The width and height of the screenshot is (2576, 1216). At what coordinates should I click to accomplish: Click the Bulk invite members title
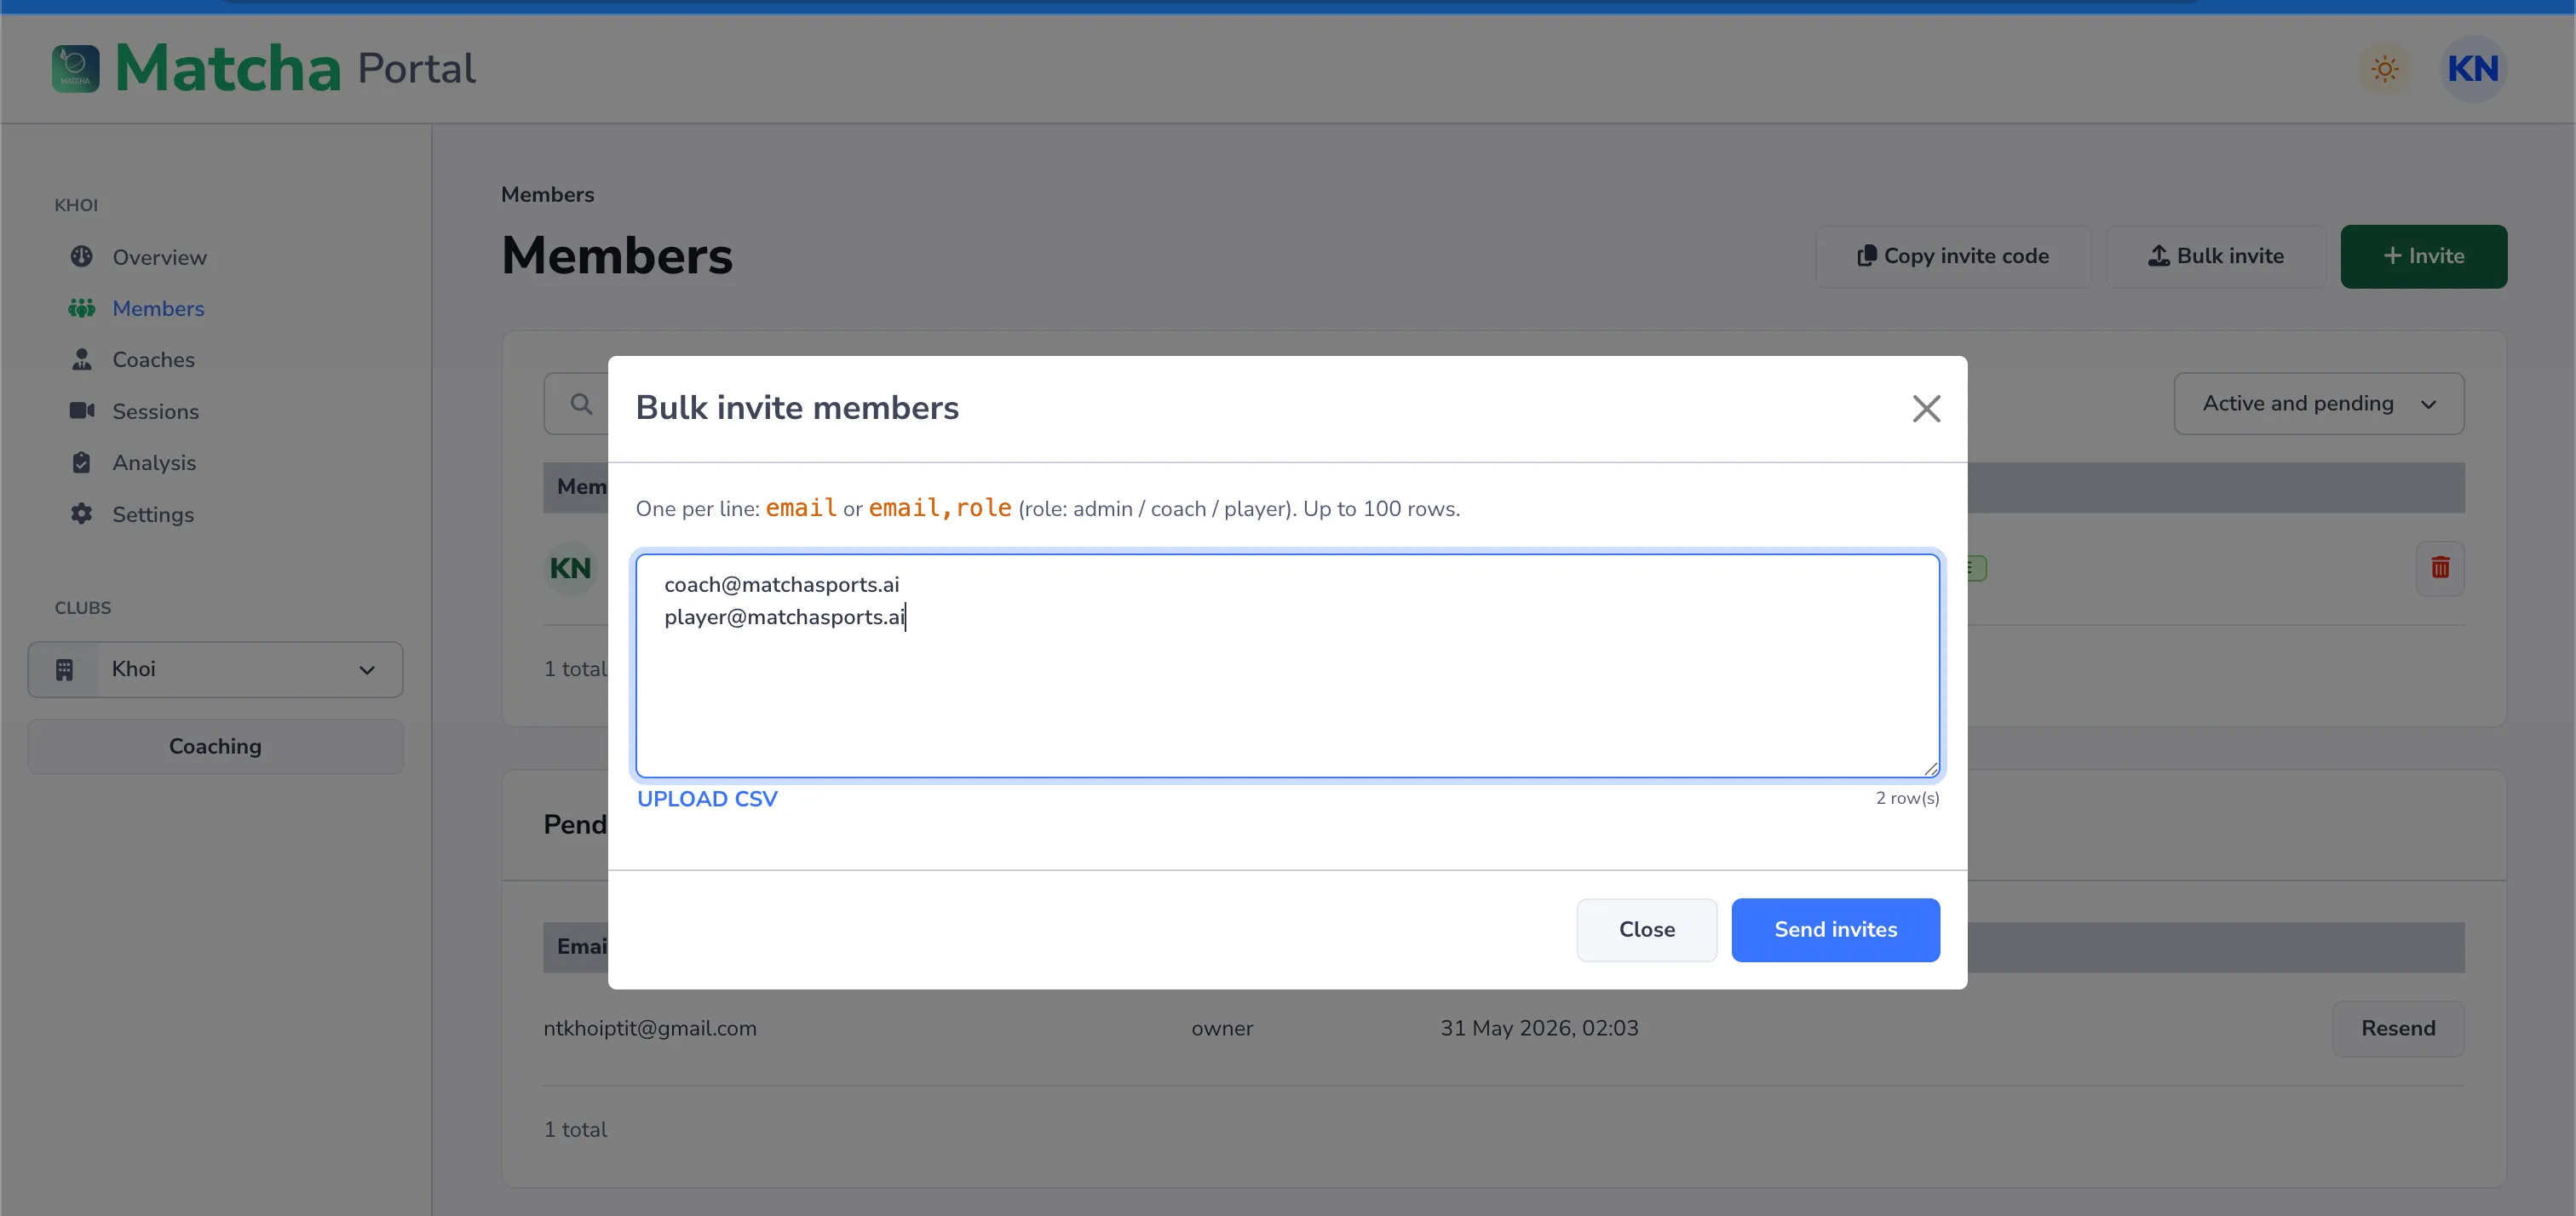click(797, 408)
